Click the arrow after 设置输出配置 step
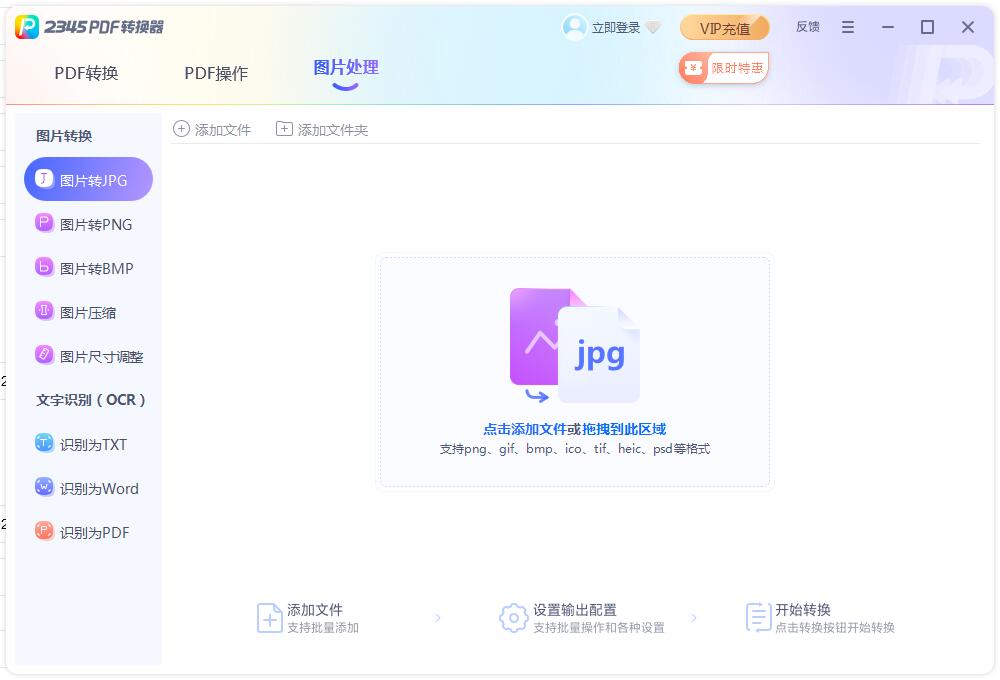The height and width of the screenshot is (680, 1000). coord(695,620)
